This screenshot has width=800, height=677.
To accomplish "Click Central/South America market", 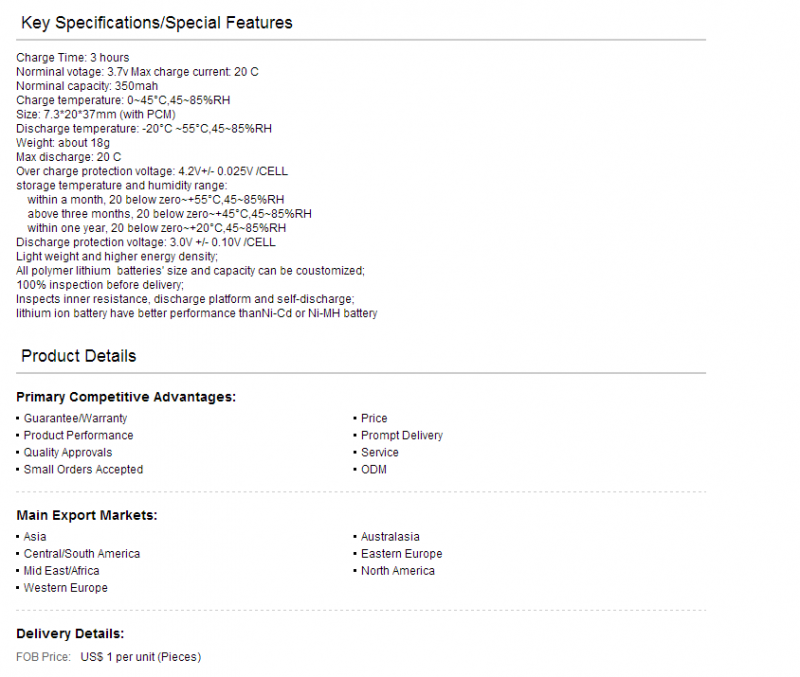I will coord(82,554).
